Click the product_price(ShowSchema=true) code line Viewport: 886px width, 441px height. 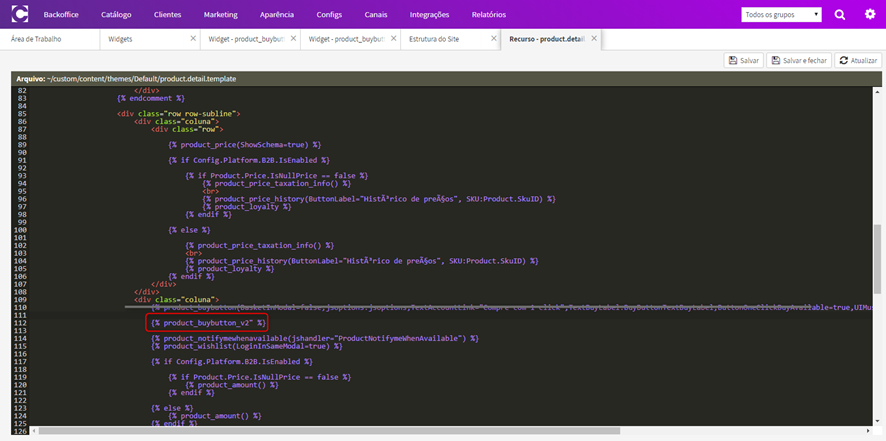[x=244, y=145]
